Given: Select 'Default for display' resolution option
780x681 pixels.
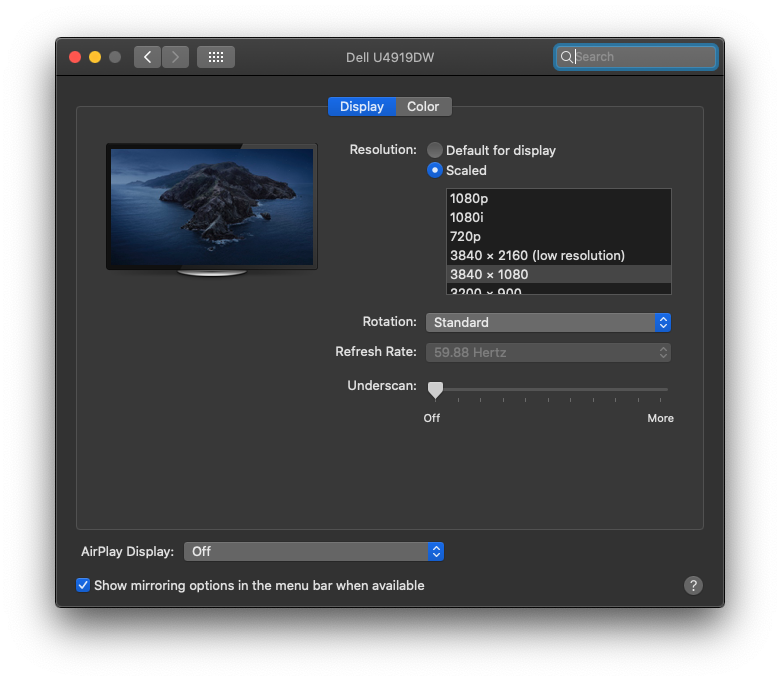Looking at the screenshot, I should pyautogui.click(x=435, y=150).
